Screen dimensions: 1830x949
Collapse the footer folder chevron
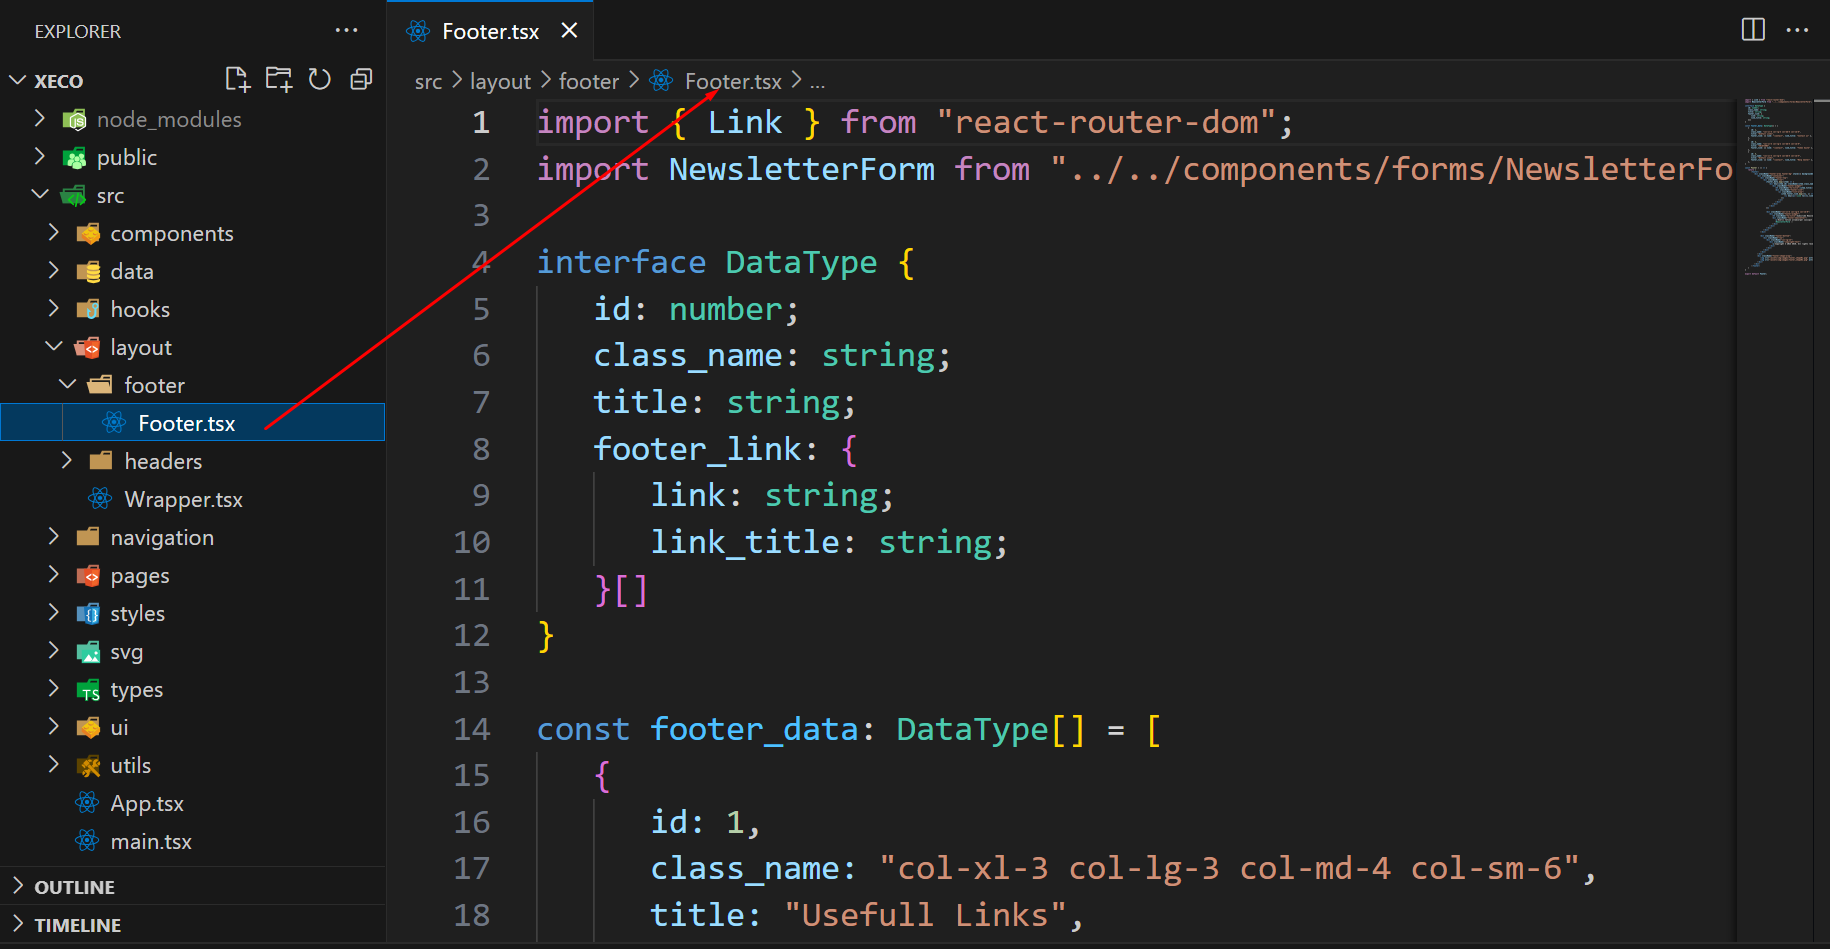[x=68, y=385]
